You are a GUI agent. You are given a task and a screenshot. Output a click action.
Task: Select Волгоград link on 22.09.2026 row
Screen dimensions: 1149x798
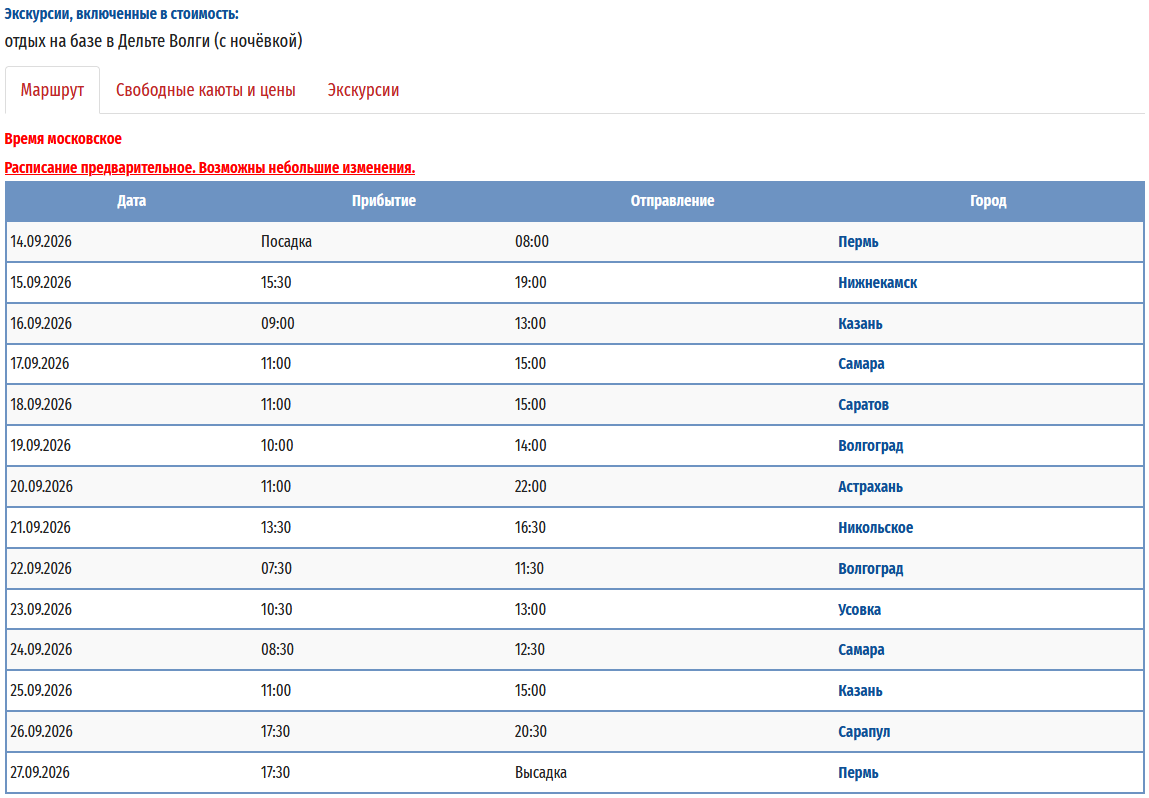tap(870, 569)
